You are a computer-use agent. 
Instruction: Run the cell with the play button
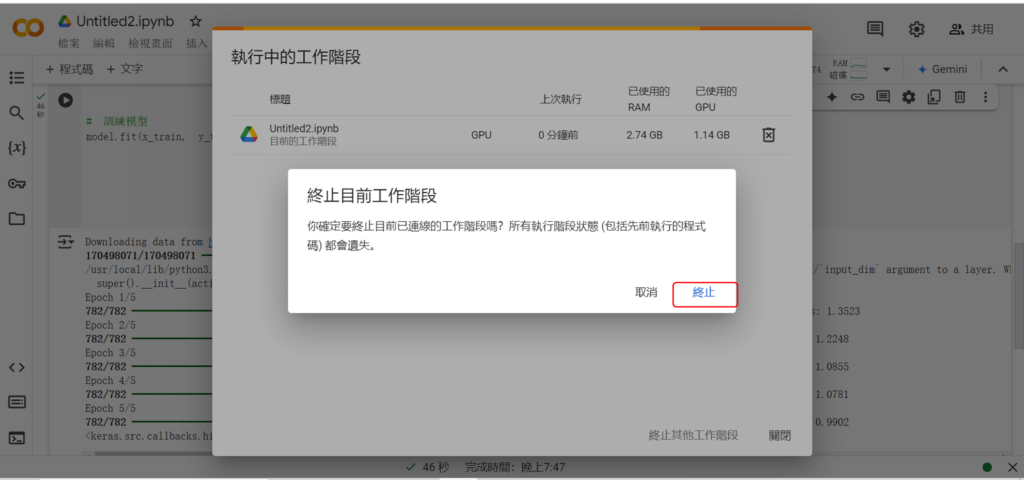tap(65, 99)
